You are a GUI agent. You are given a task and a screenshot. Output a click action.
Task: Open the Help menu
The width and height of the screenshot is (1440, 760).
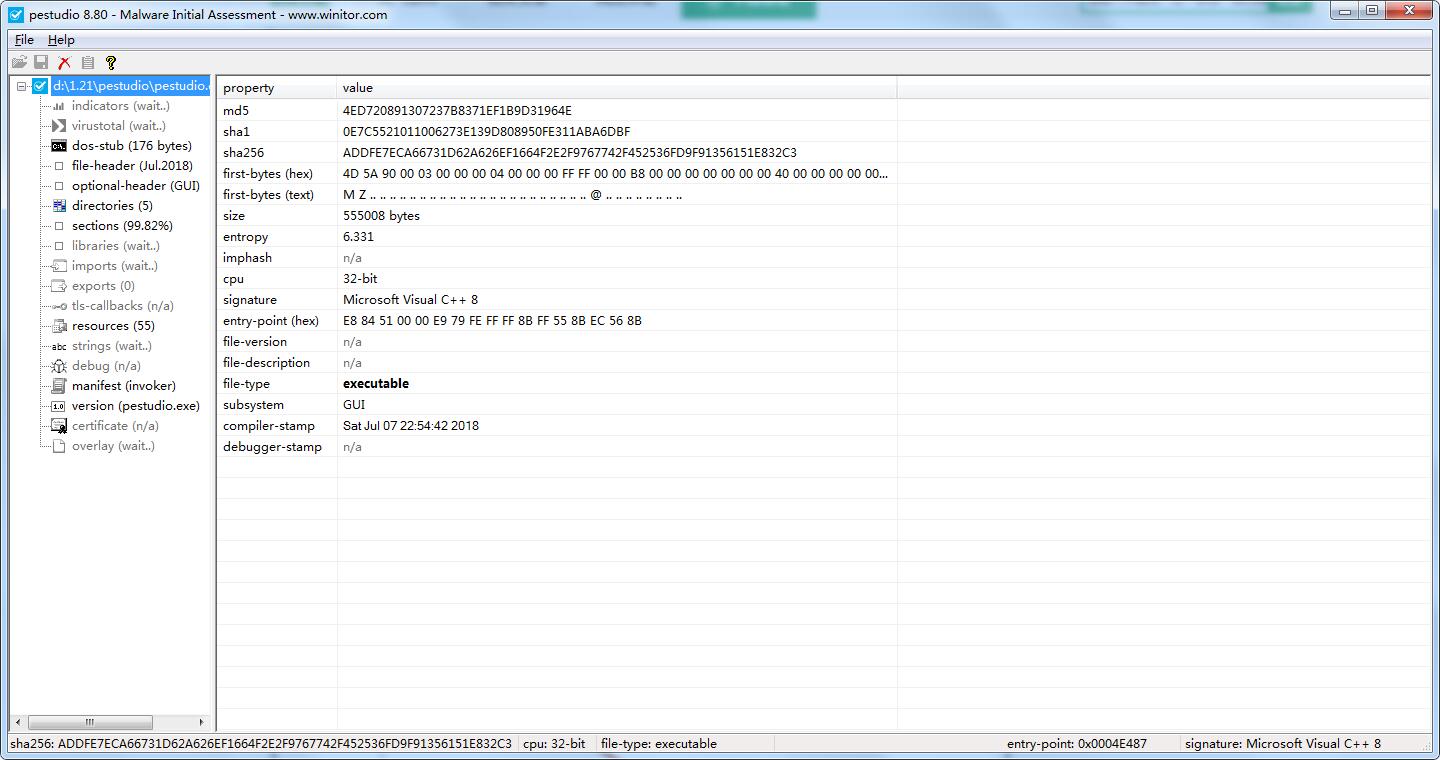[x=61, y=40]
